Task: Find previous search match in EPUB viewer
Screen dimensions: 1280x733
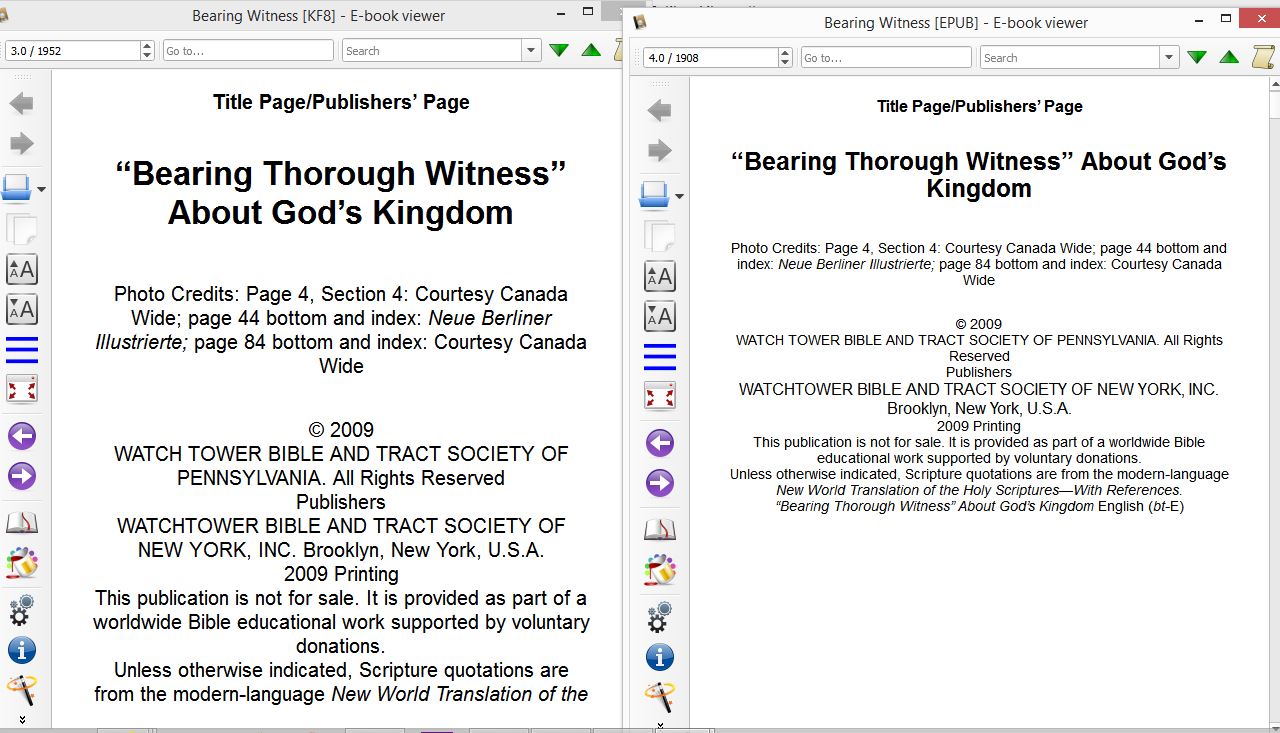Action: pyautogui.click(x=1229, y=58)
